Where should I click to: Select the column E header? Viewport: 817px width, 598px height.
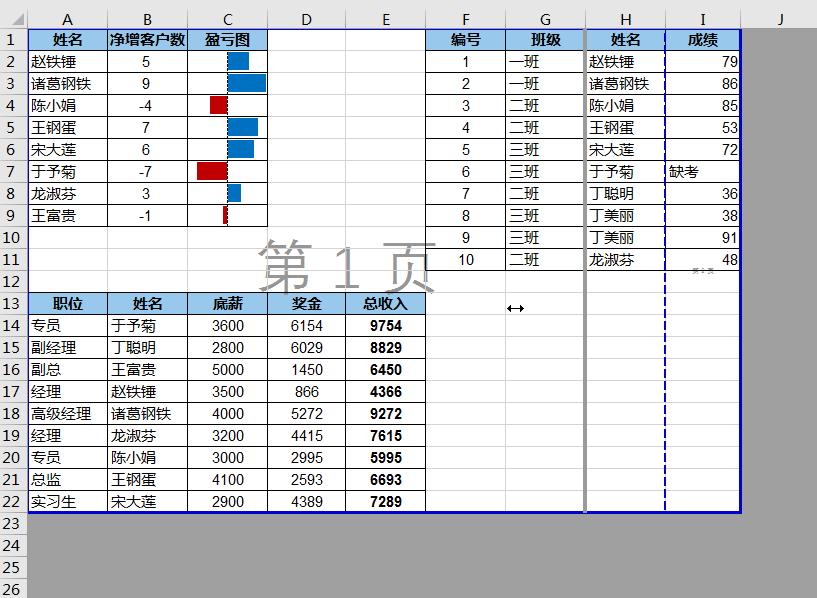pos(386,19)
